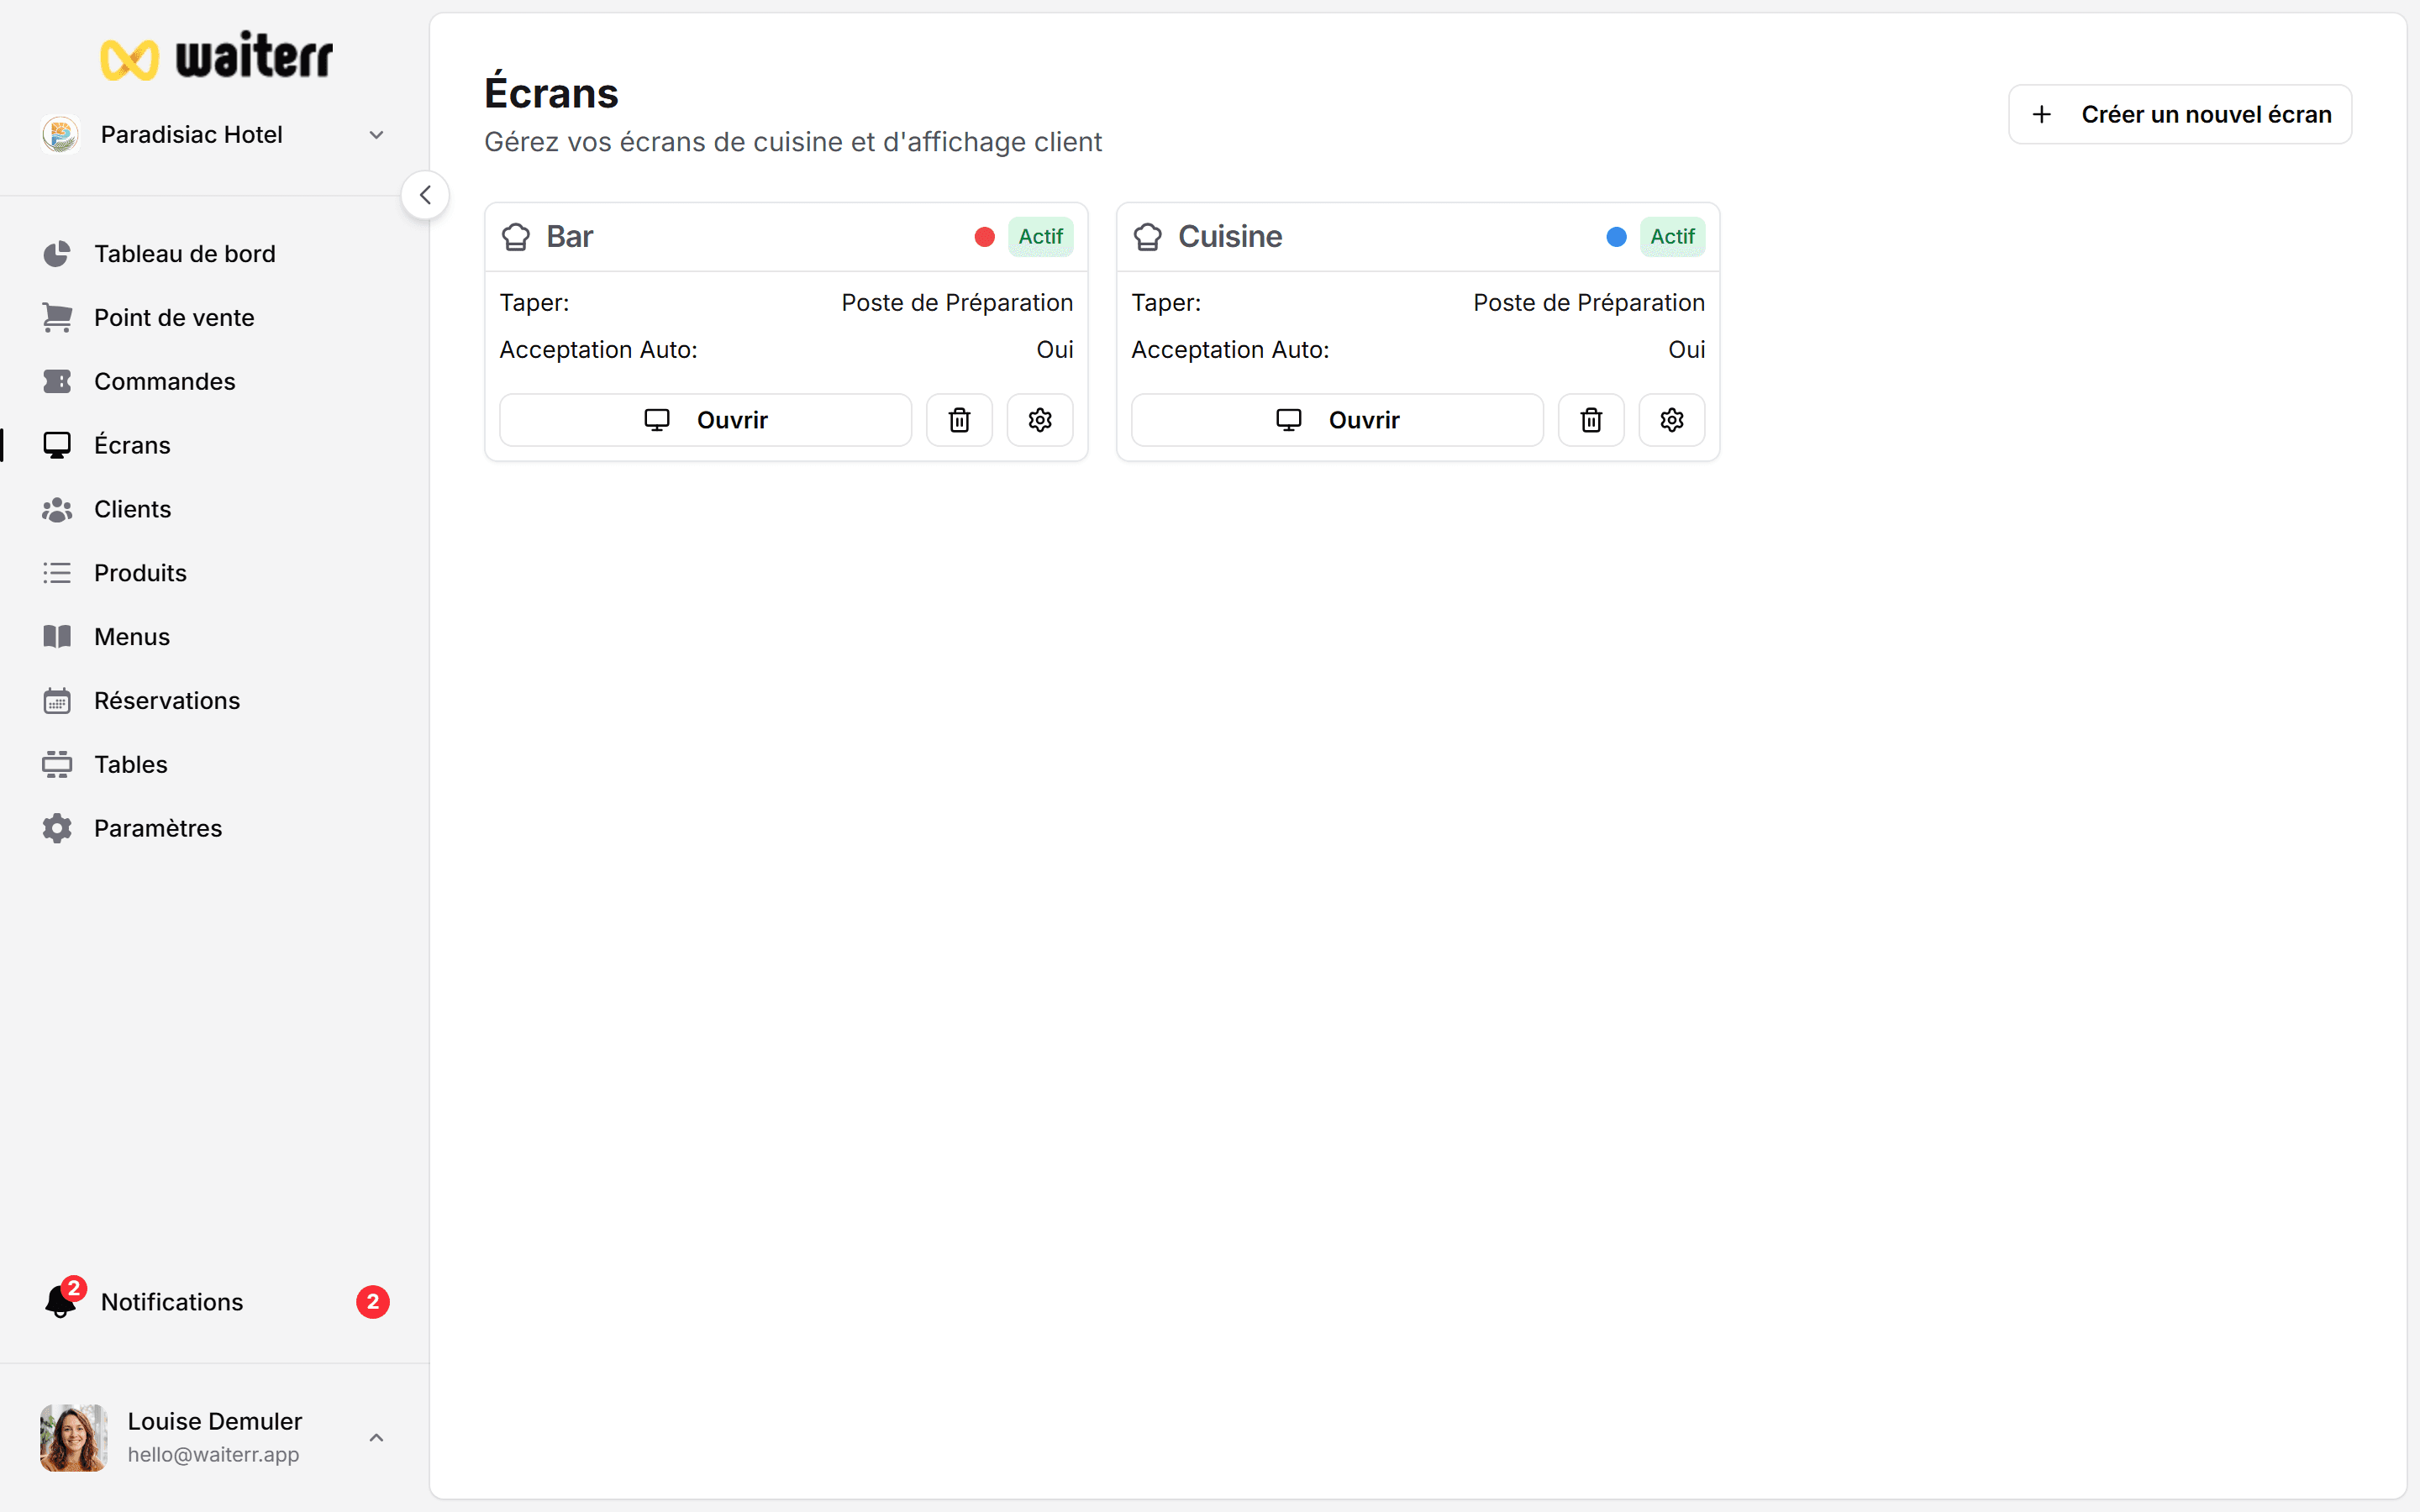
Task: Open the Clients page
Action: click(x=133, y=510)
